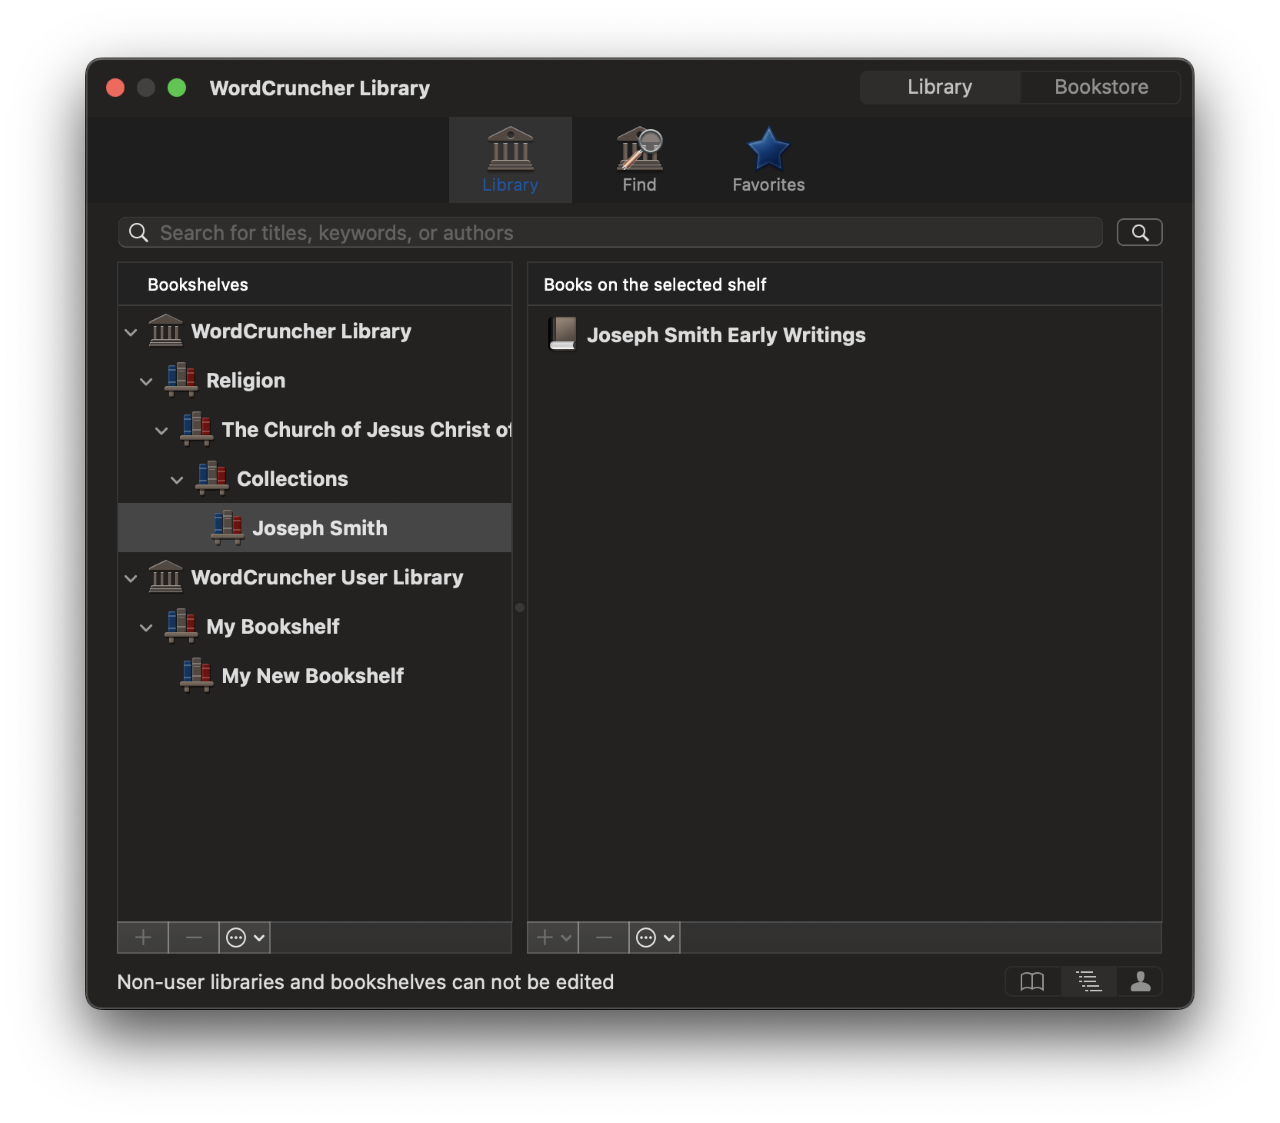Click the My New Bookshelf shelf icon
This screenshot has width=1280, height=1123.
pos(196,674)
